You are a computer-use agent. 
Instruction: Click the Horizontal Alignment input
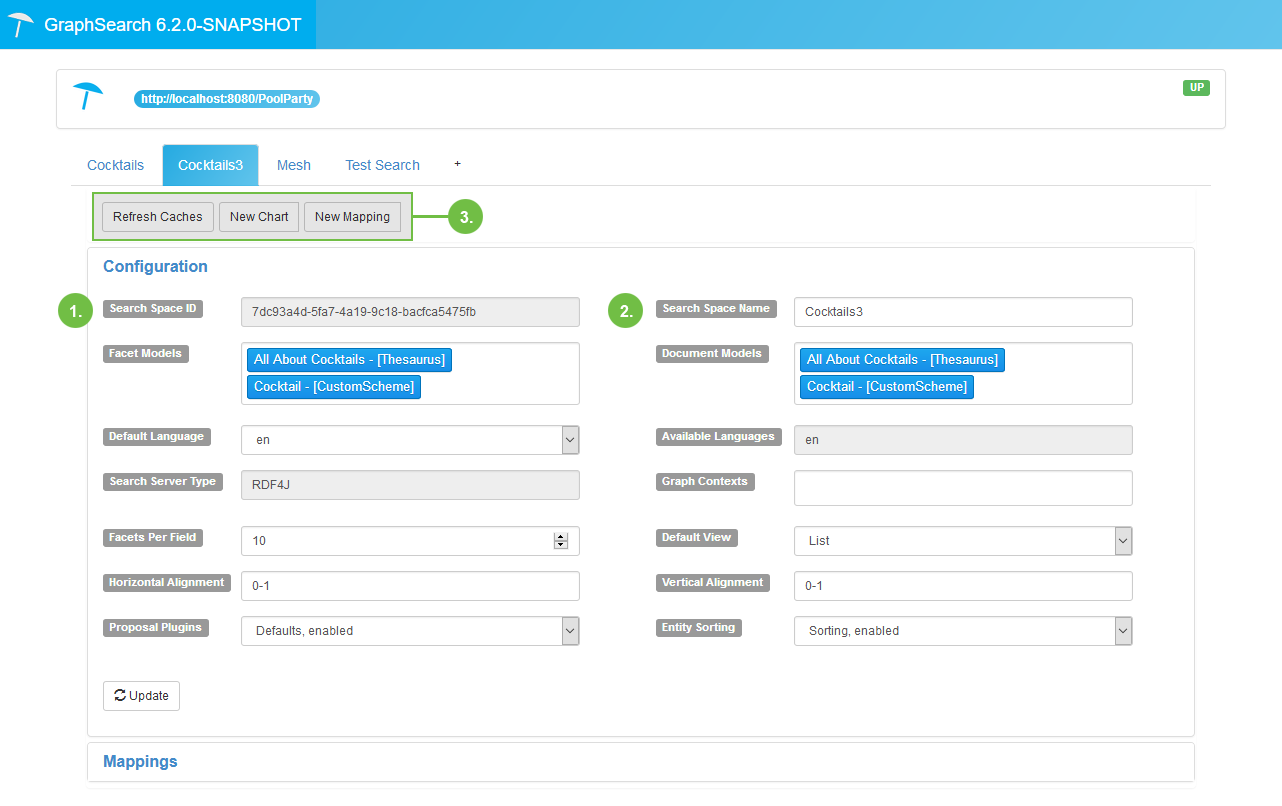click(410, 586)
